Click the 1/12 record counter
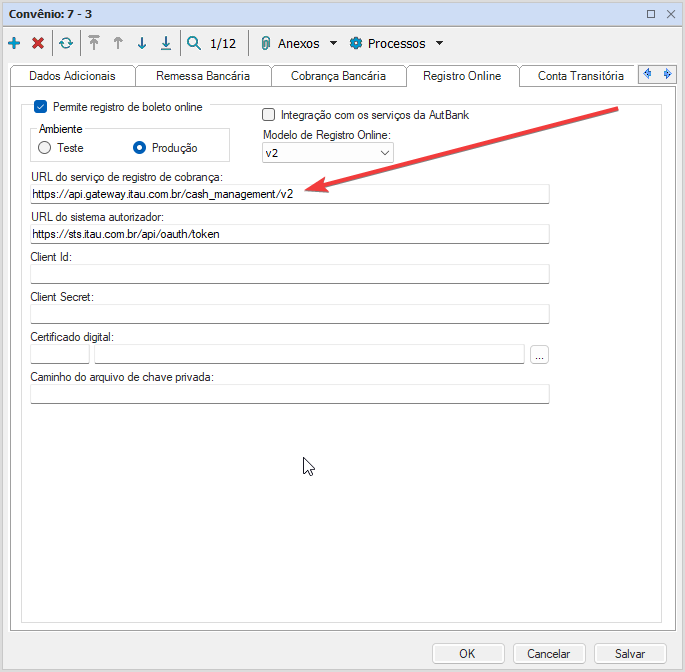This screenshot has height=672, width=685. pos(223,43)
